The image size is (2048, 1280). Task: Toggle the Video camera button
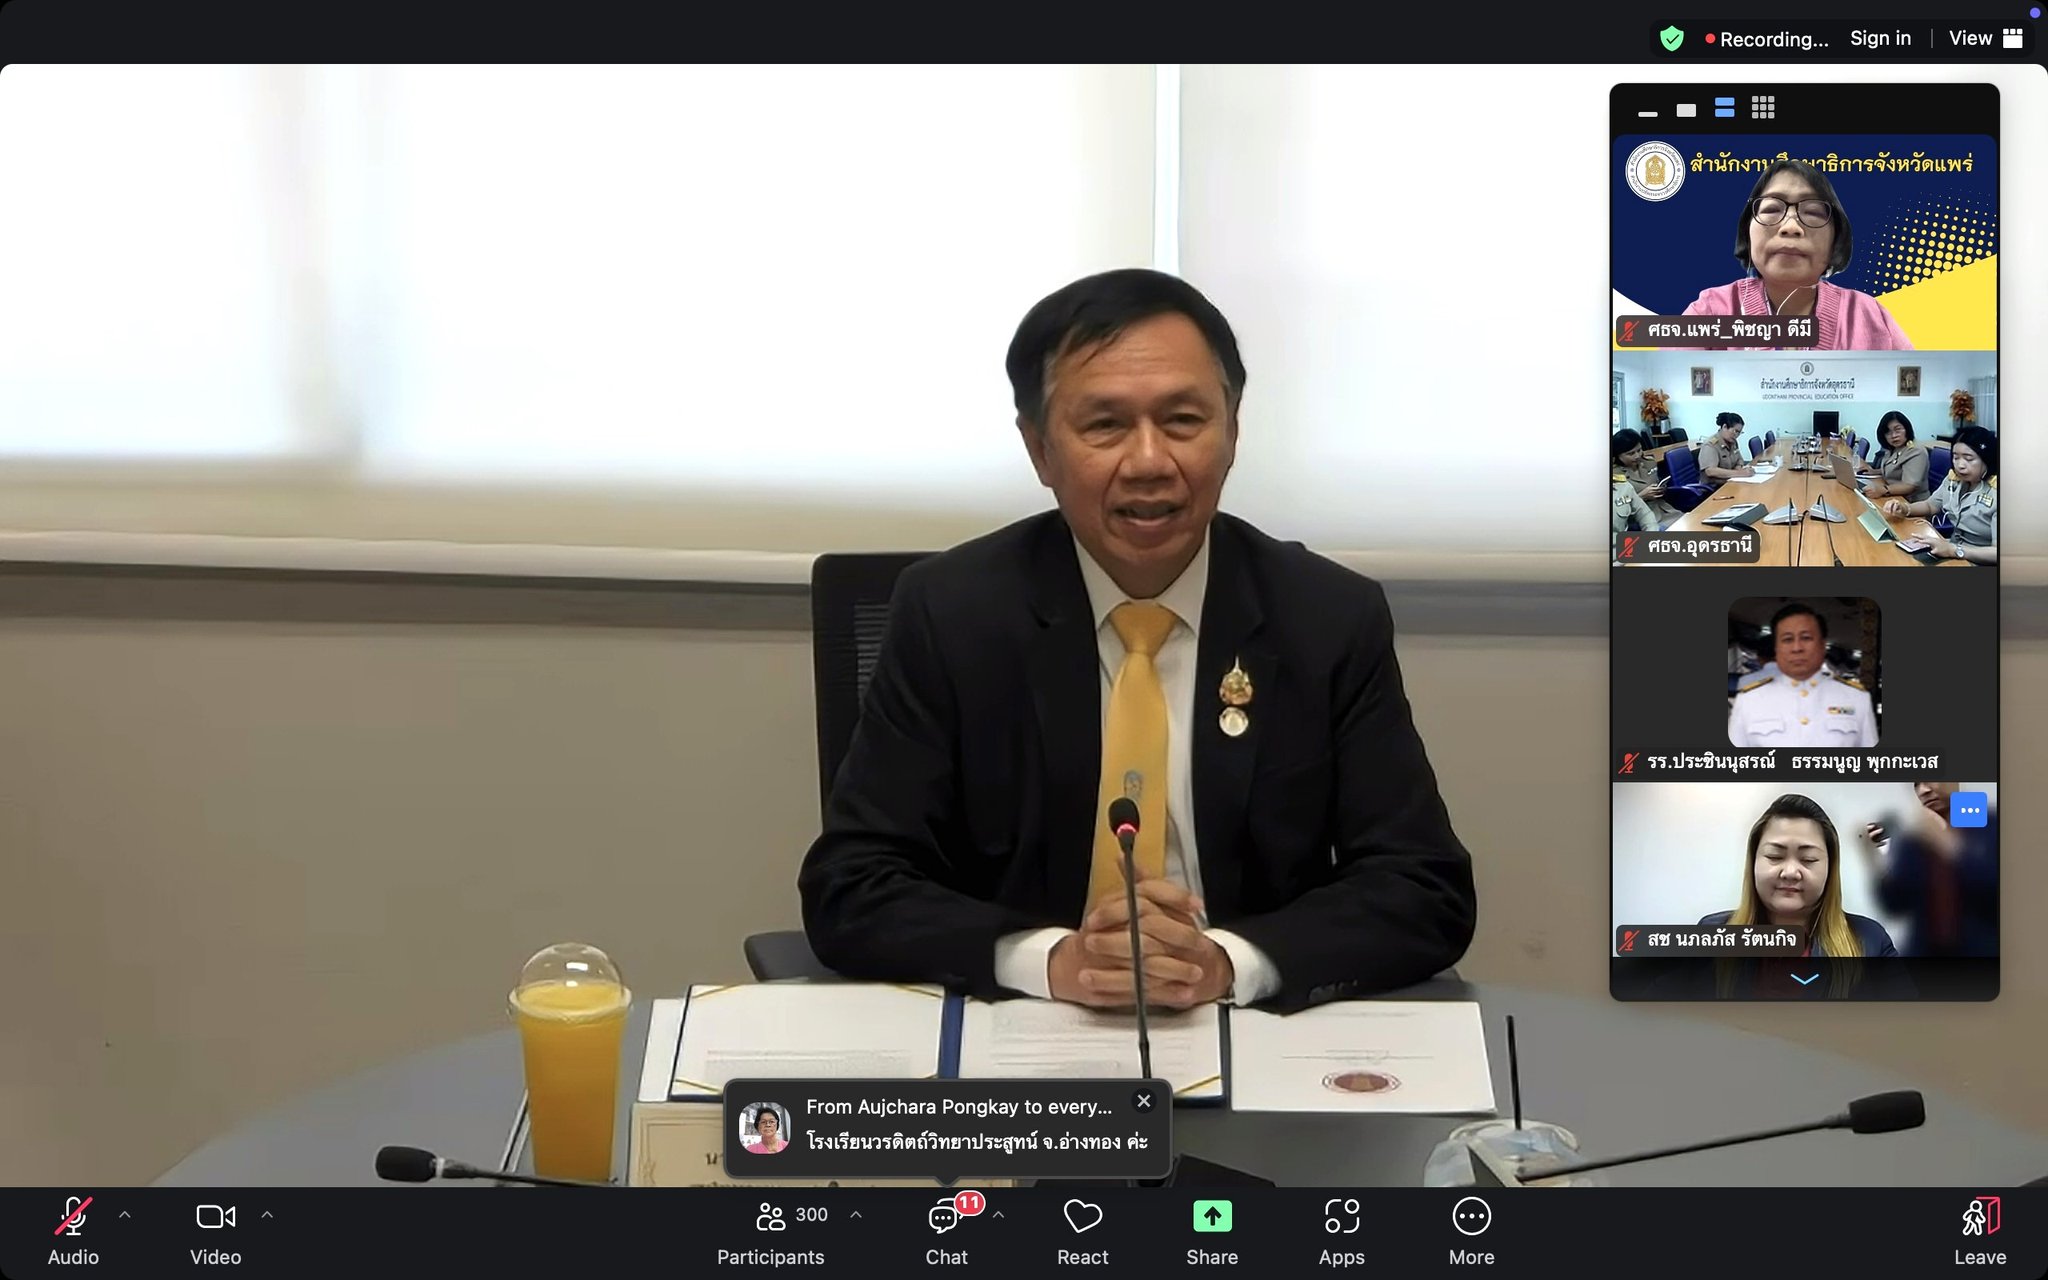click(215, 1217)
